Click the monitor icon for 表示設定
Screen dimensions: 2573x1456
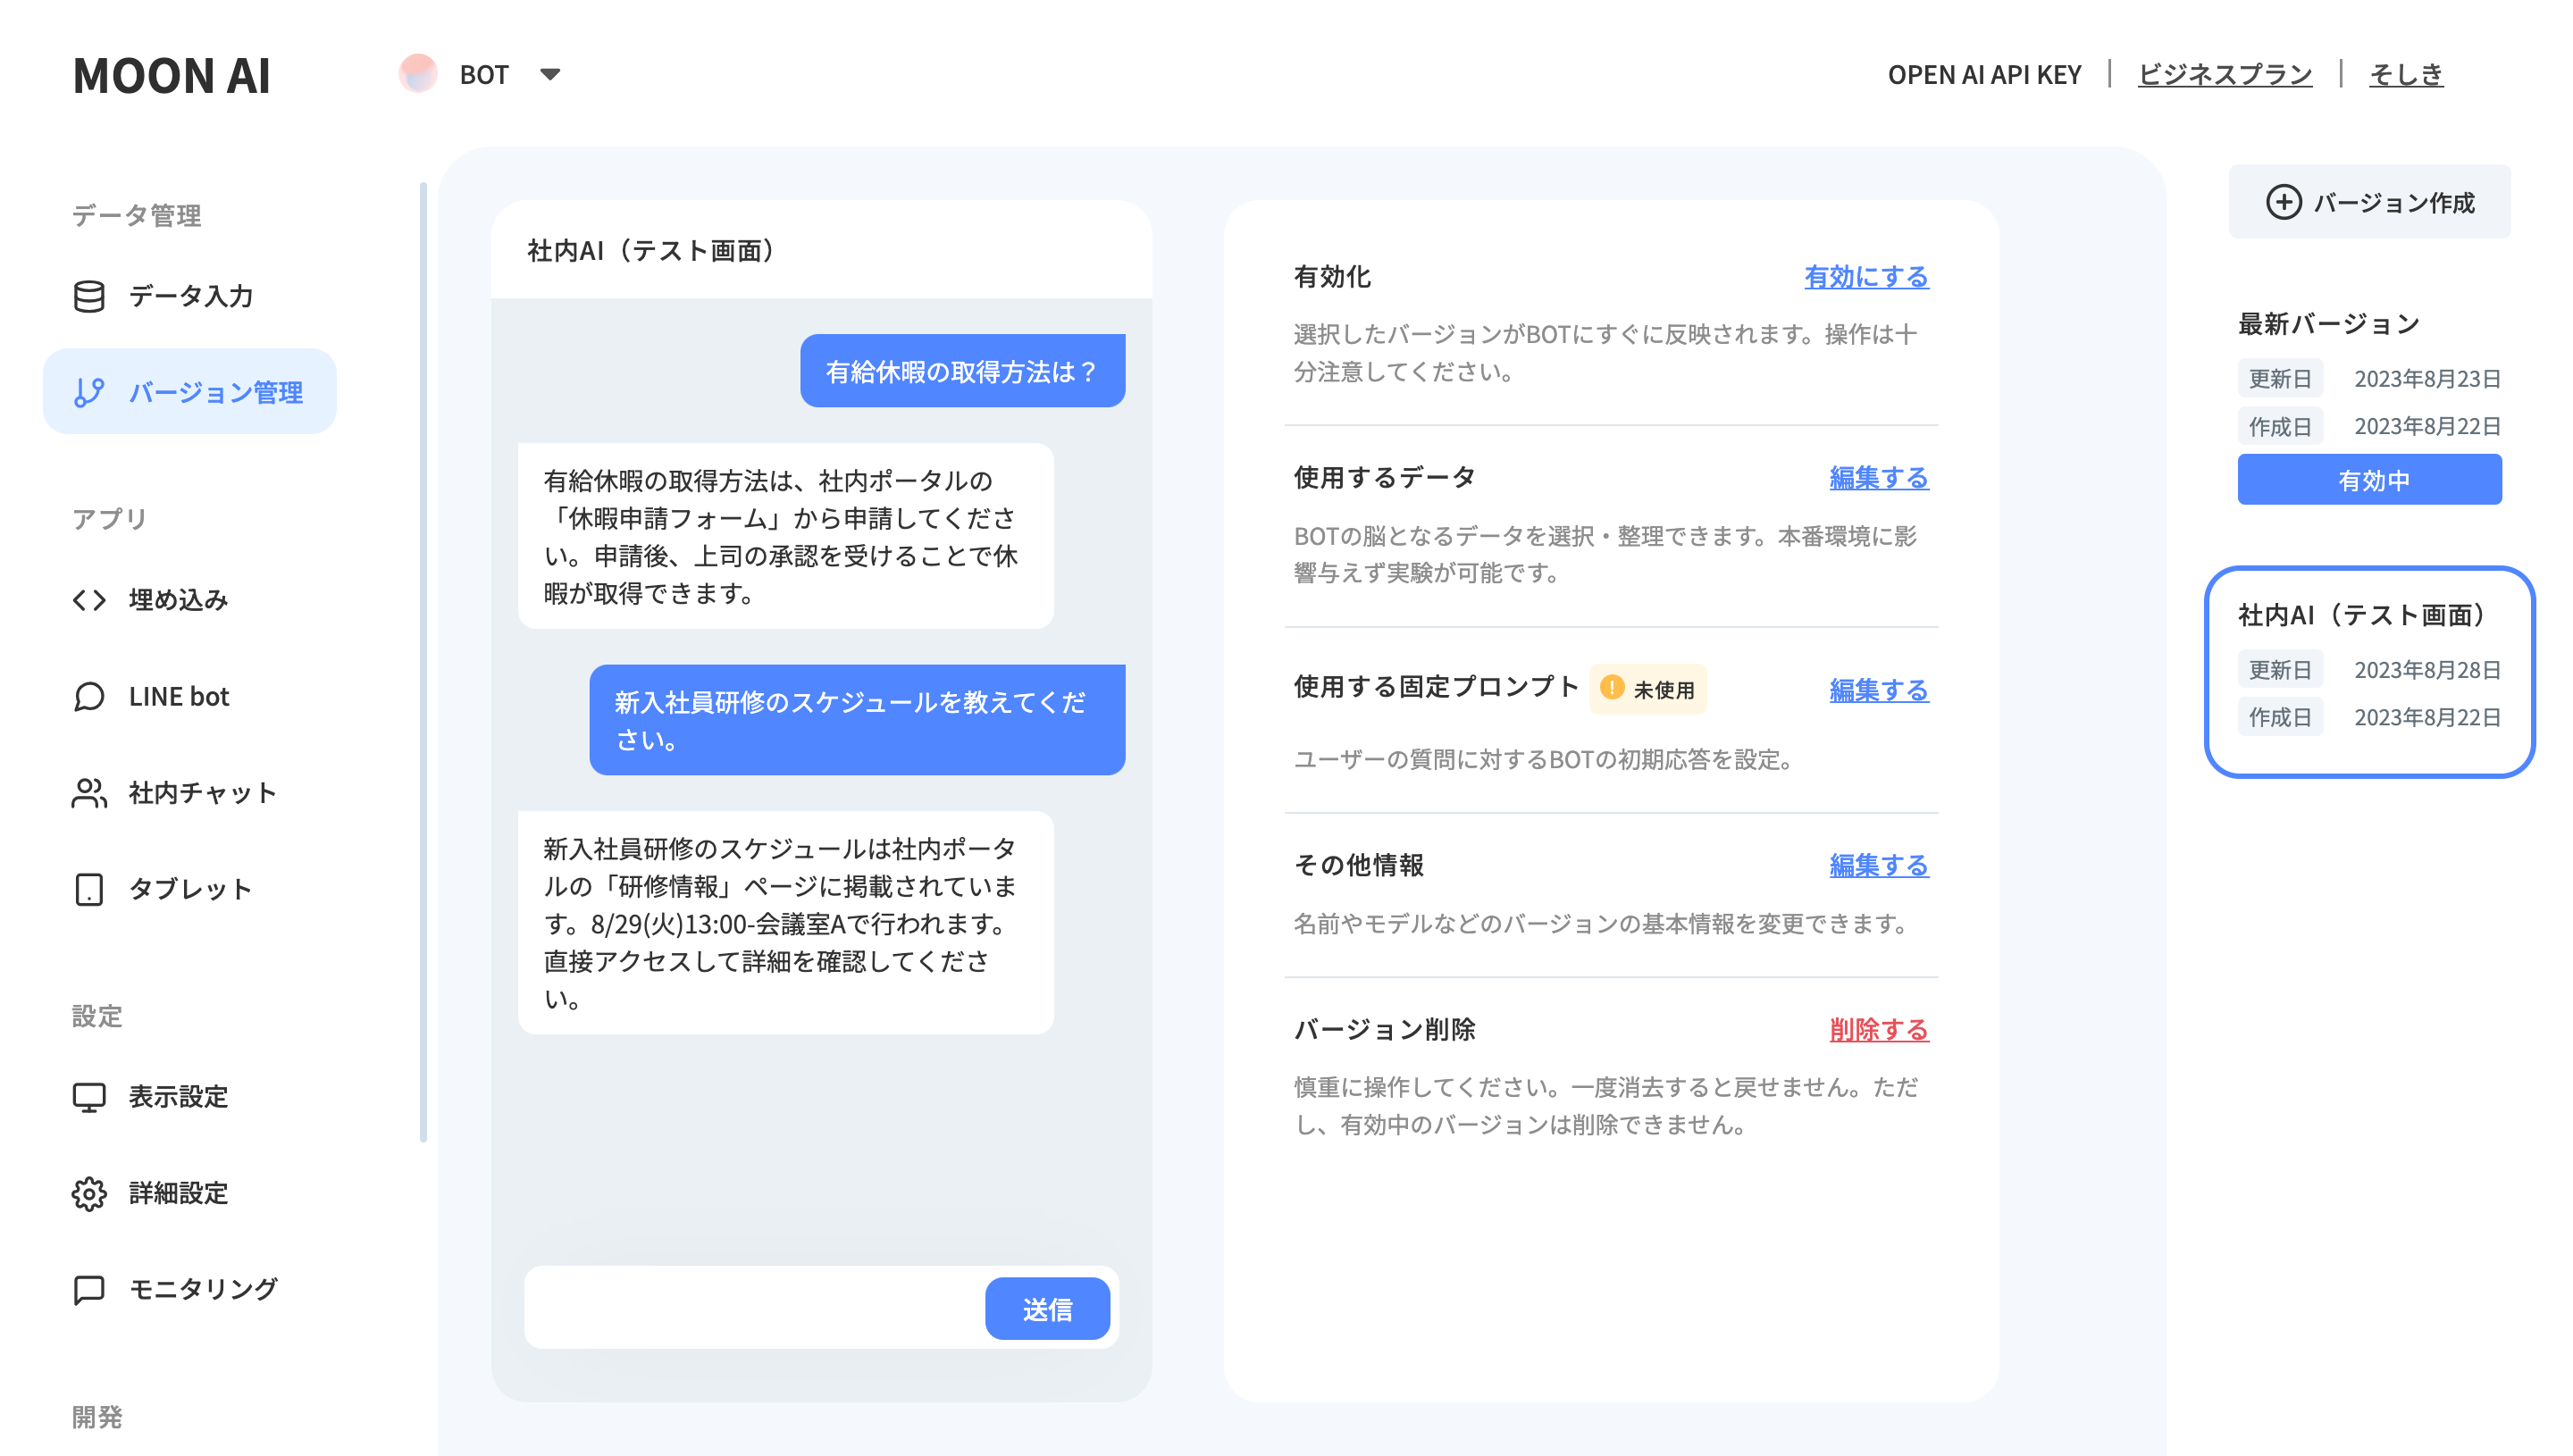pyautogui.click(x=89, y=1097)
